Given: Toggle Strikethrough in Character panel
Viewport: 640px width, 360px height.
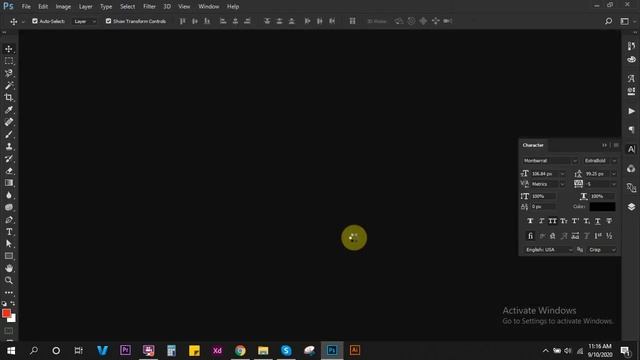Looking at the screenshot, I should coord(609,221).
